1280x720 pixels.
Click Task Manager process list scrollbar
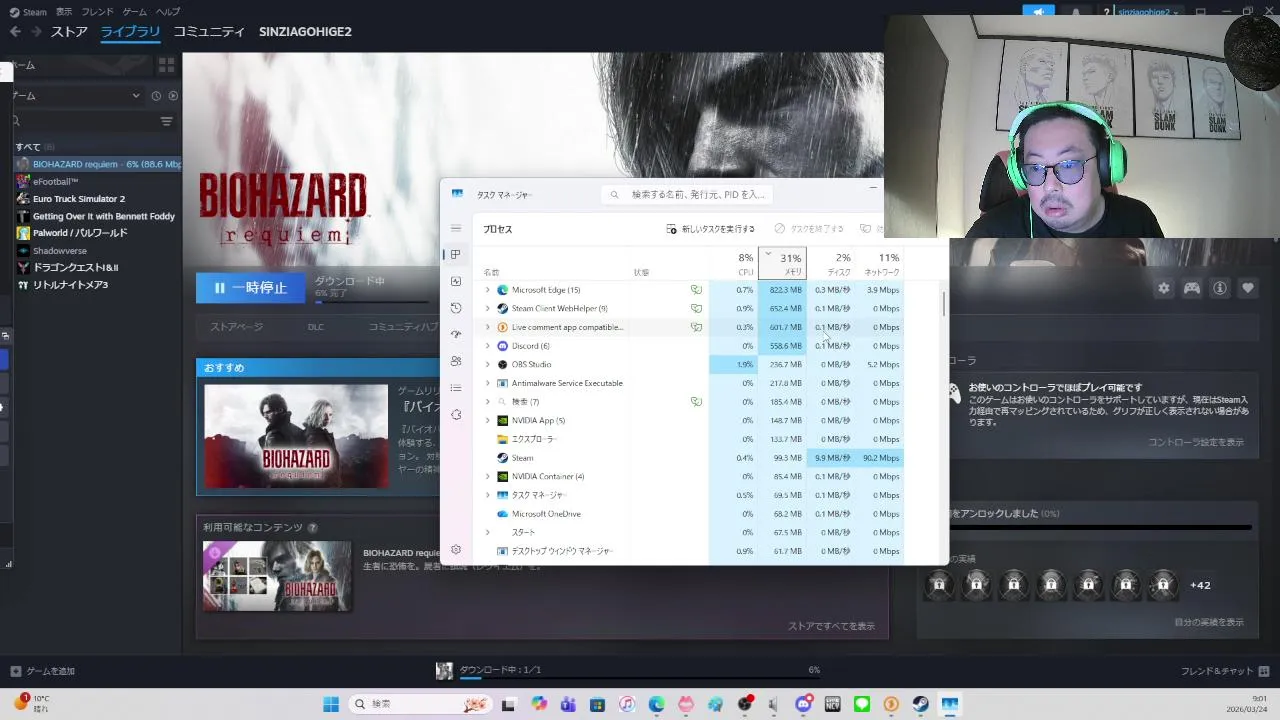(944, 305)
